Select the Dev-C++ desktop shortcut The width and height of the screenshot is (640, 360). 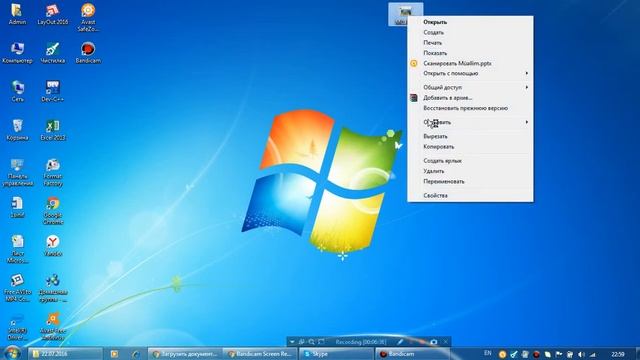pos(53,91)
